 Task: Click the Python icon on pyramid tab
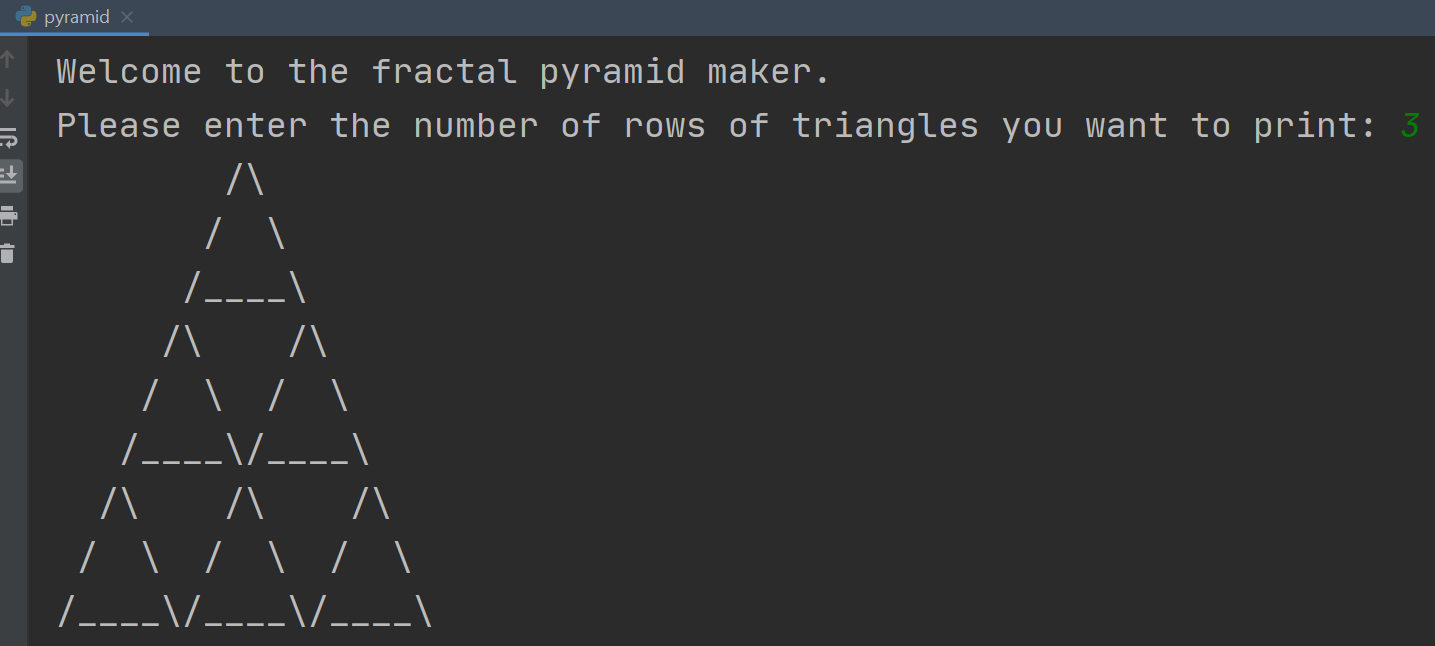[x=26, y=17]
